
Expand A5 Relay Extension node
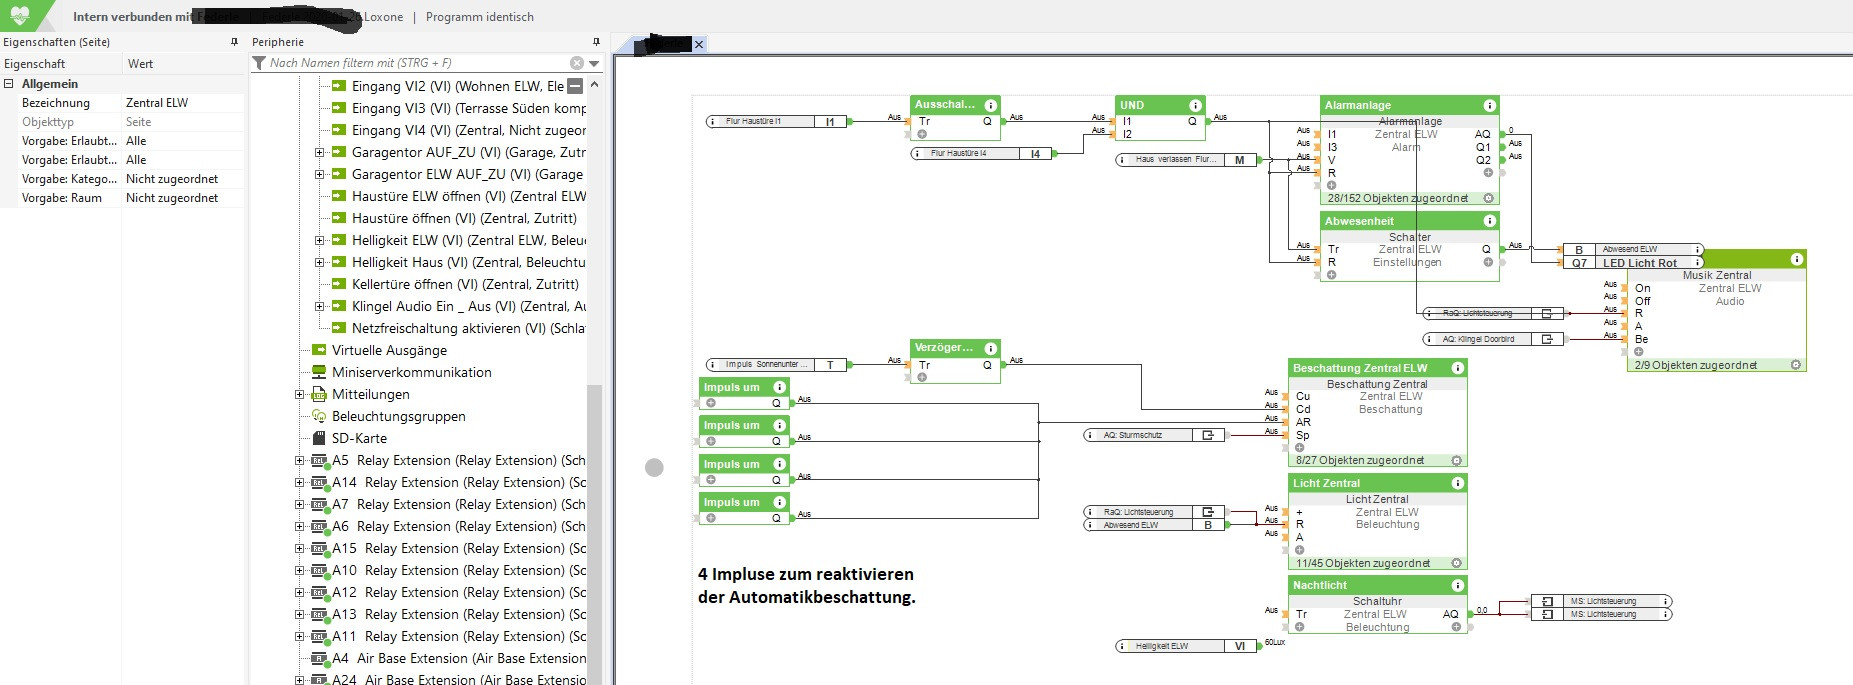click(300, 460)
